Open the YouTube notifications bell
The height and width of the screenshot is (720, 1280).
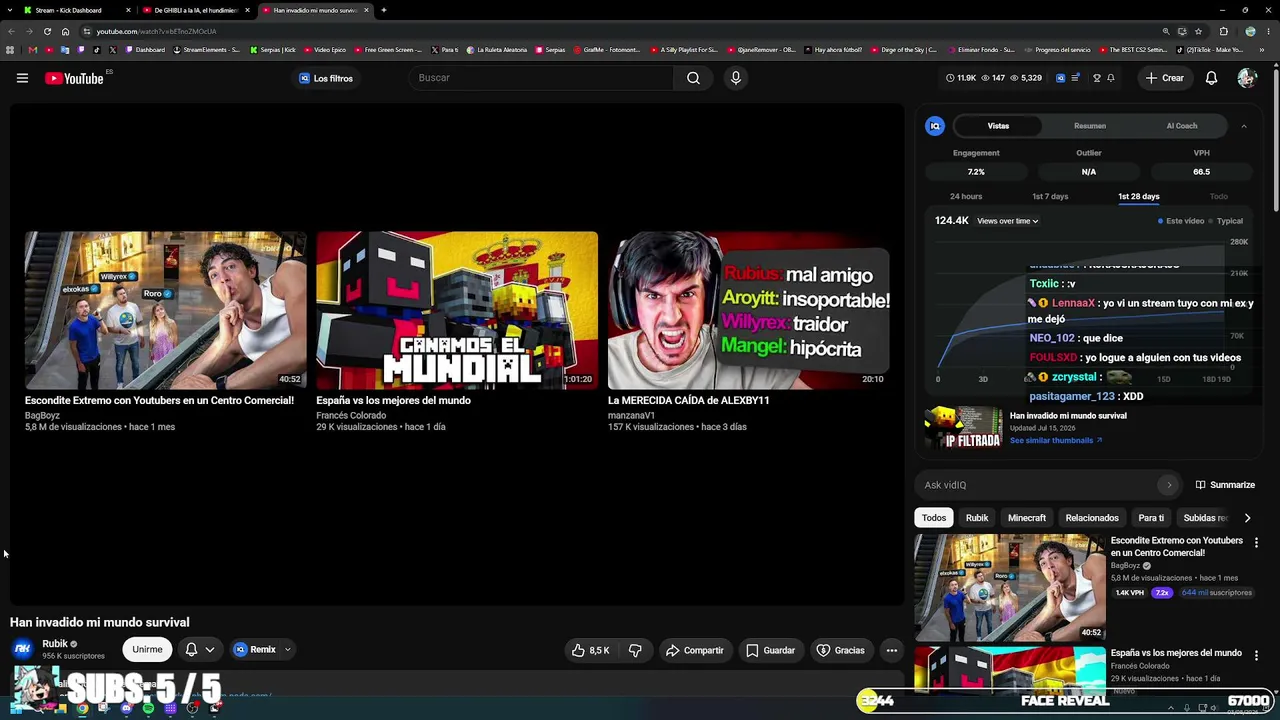tap(1211, 78)
